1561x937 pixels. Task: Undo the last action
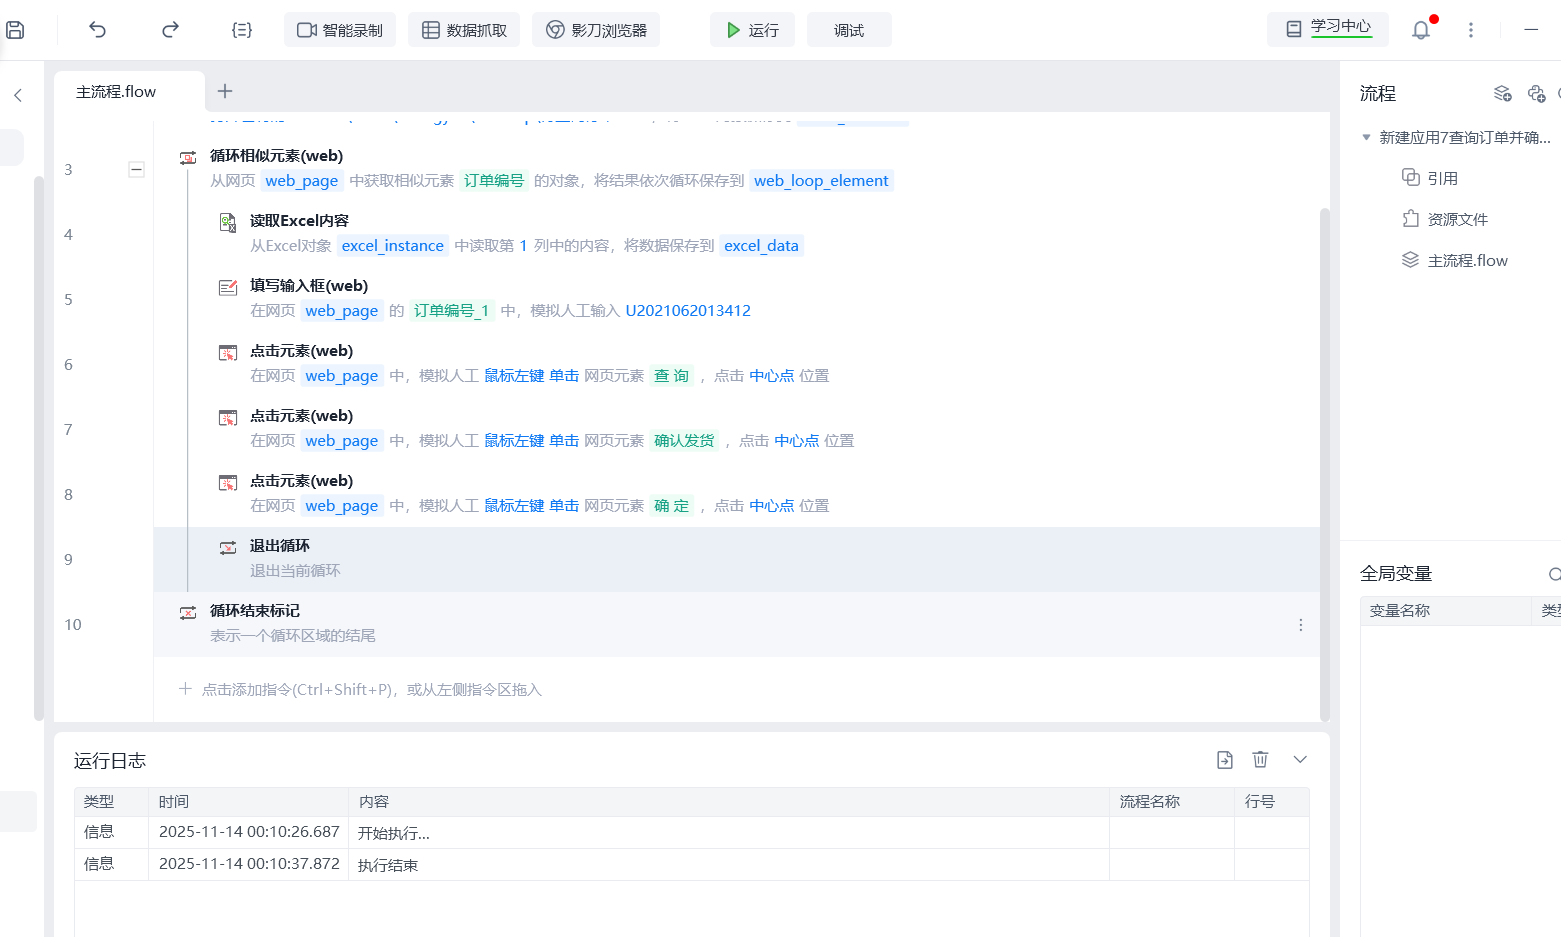[x=97, y=30]
